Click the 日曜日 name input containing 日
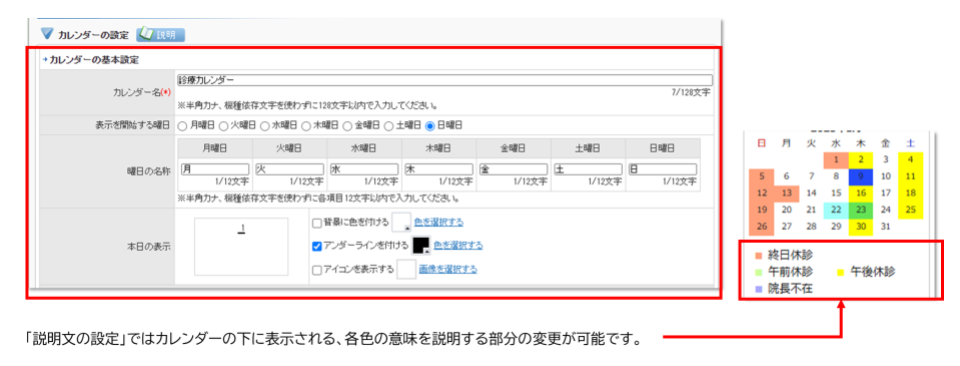This screenshot has height=366, width=960. (663, 169)
